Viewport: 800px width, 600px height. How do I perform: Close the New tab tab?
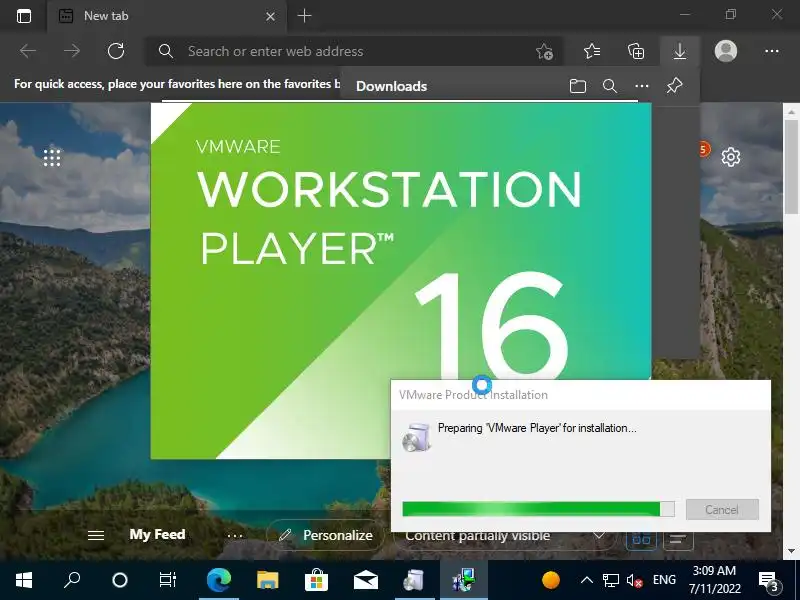pyautogui.click(x=270, y=16)
